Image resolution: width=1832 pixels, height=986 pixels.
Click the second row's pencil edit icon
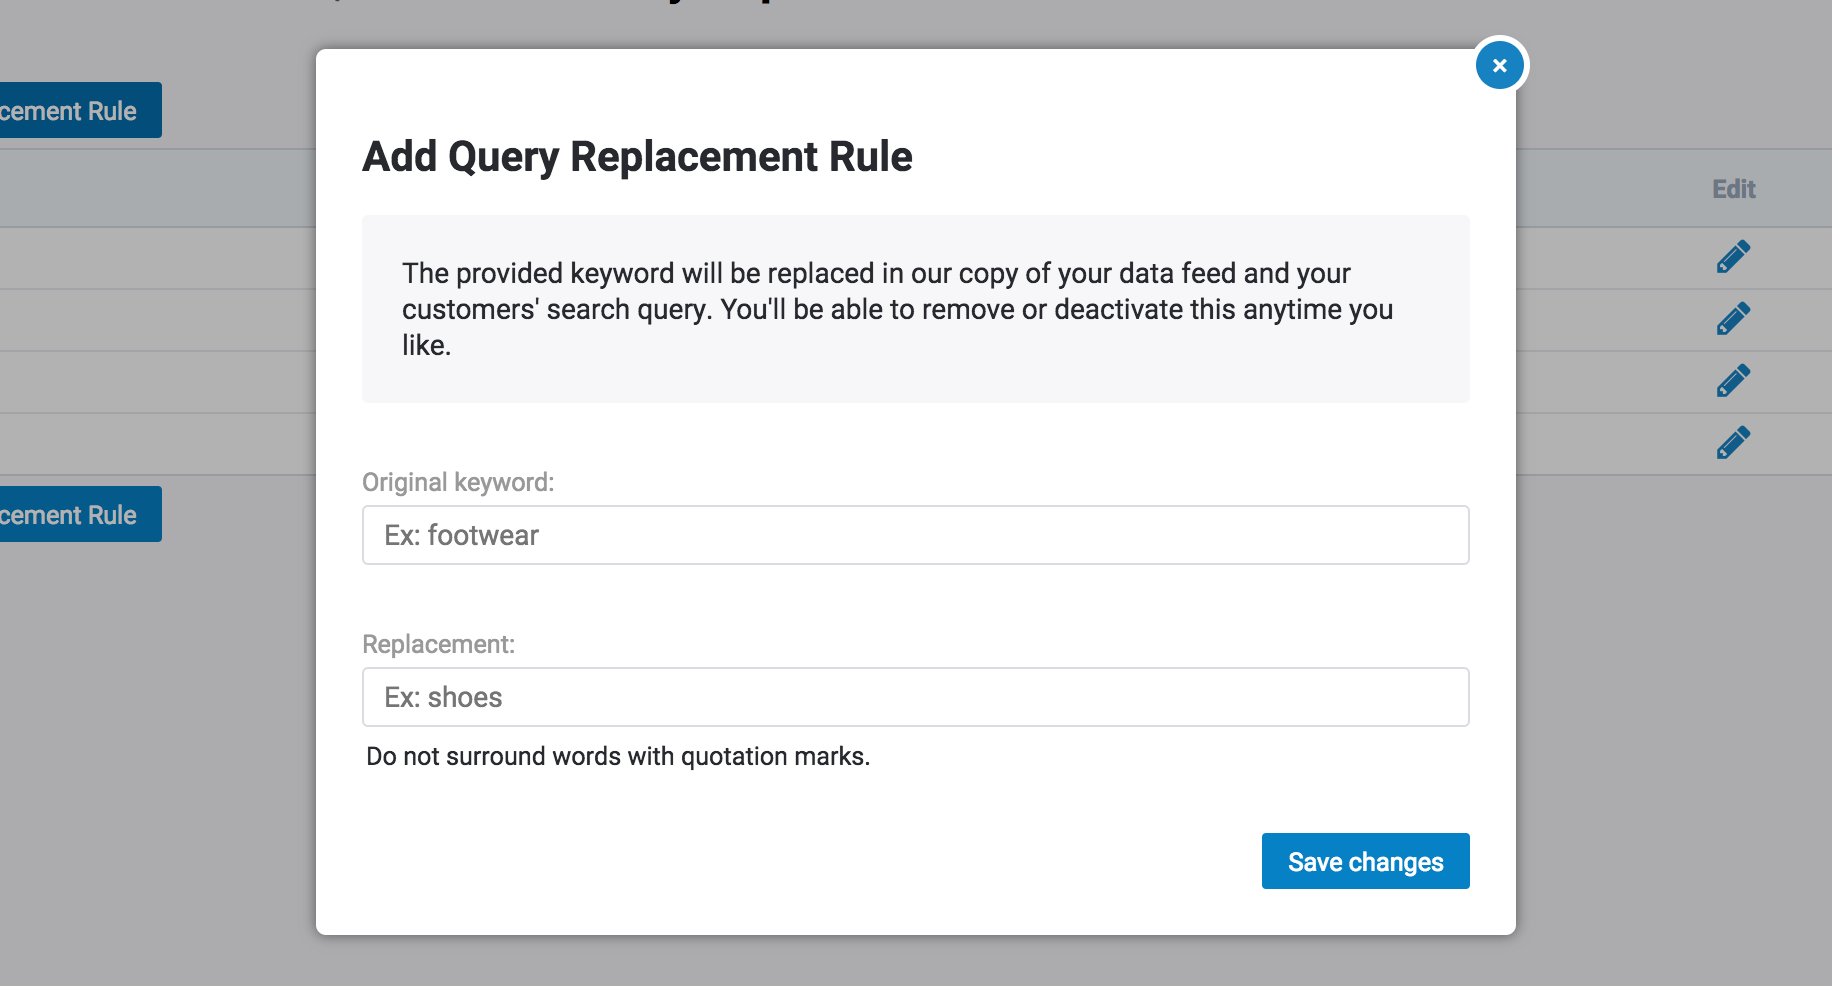coord(1733,319)
